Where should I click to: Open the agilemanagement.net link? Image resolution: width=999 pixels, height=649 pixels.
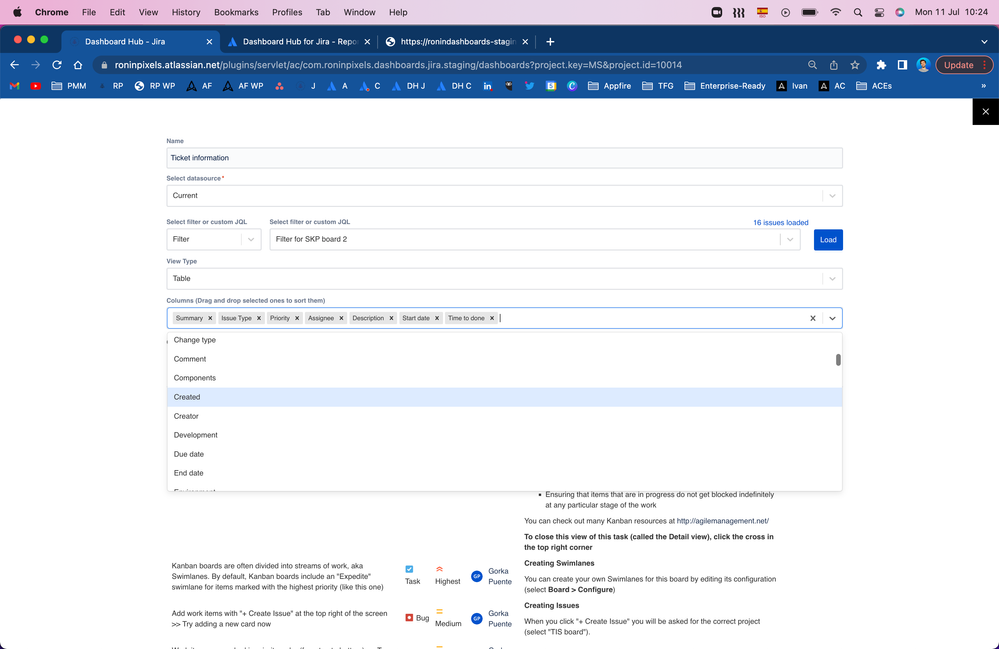pos(722,520)
